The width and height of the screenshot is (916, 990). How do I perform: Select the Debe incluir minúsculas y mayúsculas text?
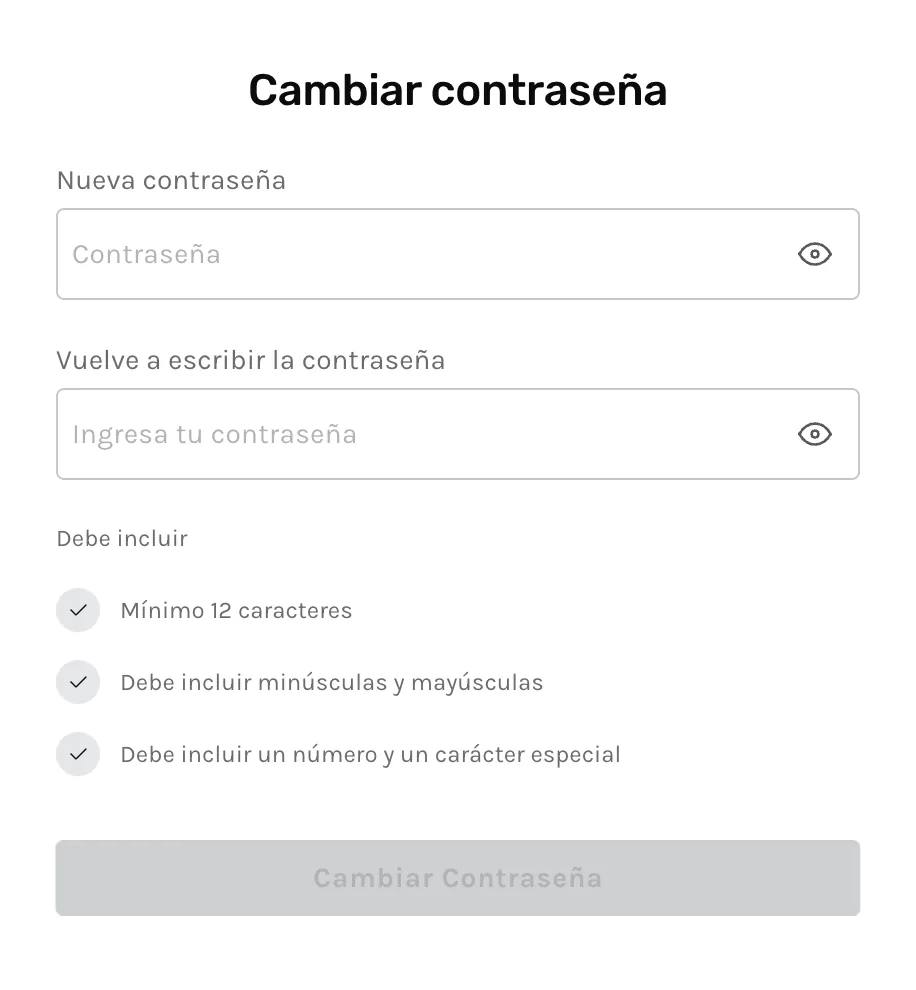pos(331,683)
